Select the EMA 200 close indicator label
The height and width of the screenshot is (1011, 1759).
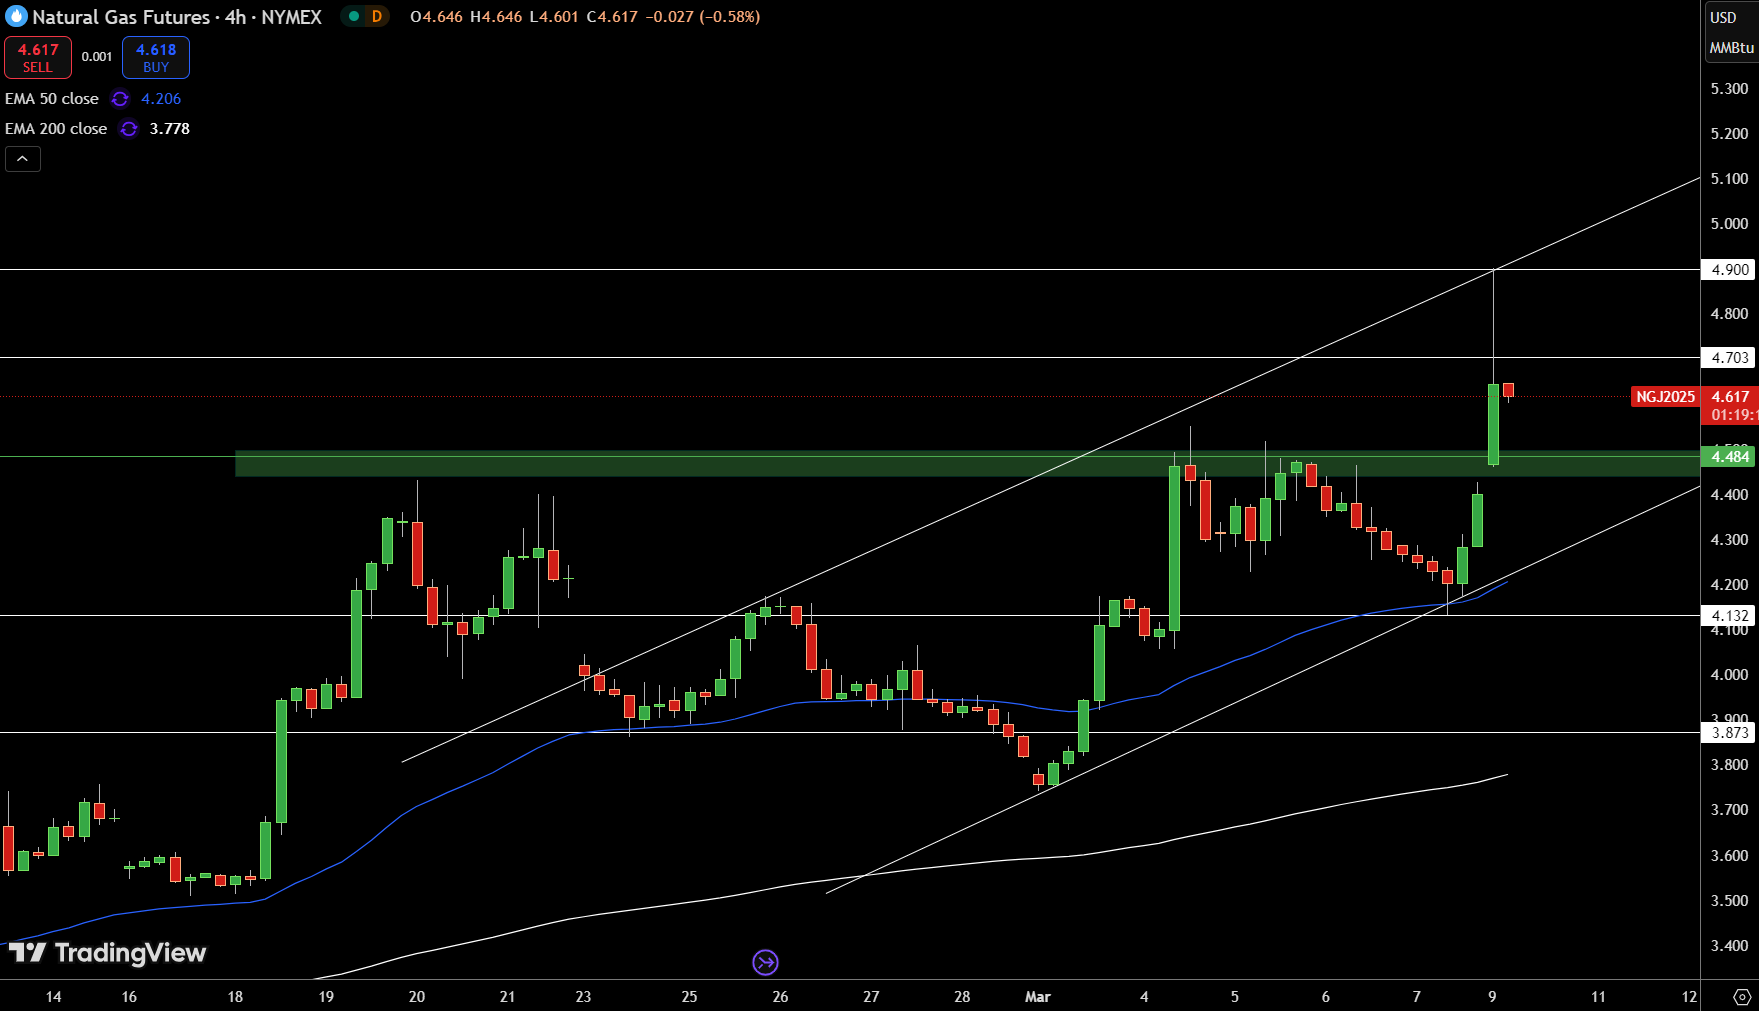56,129
